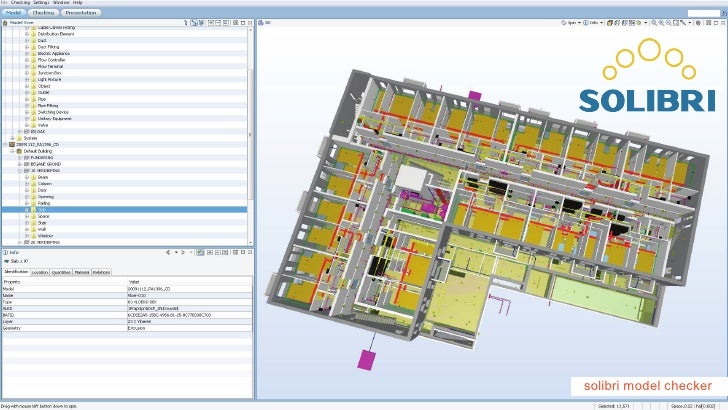Select the Column folder in the tree
This screenshot has height=410, width=728.
point(45,183)
